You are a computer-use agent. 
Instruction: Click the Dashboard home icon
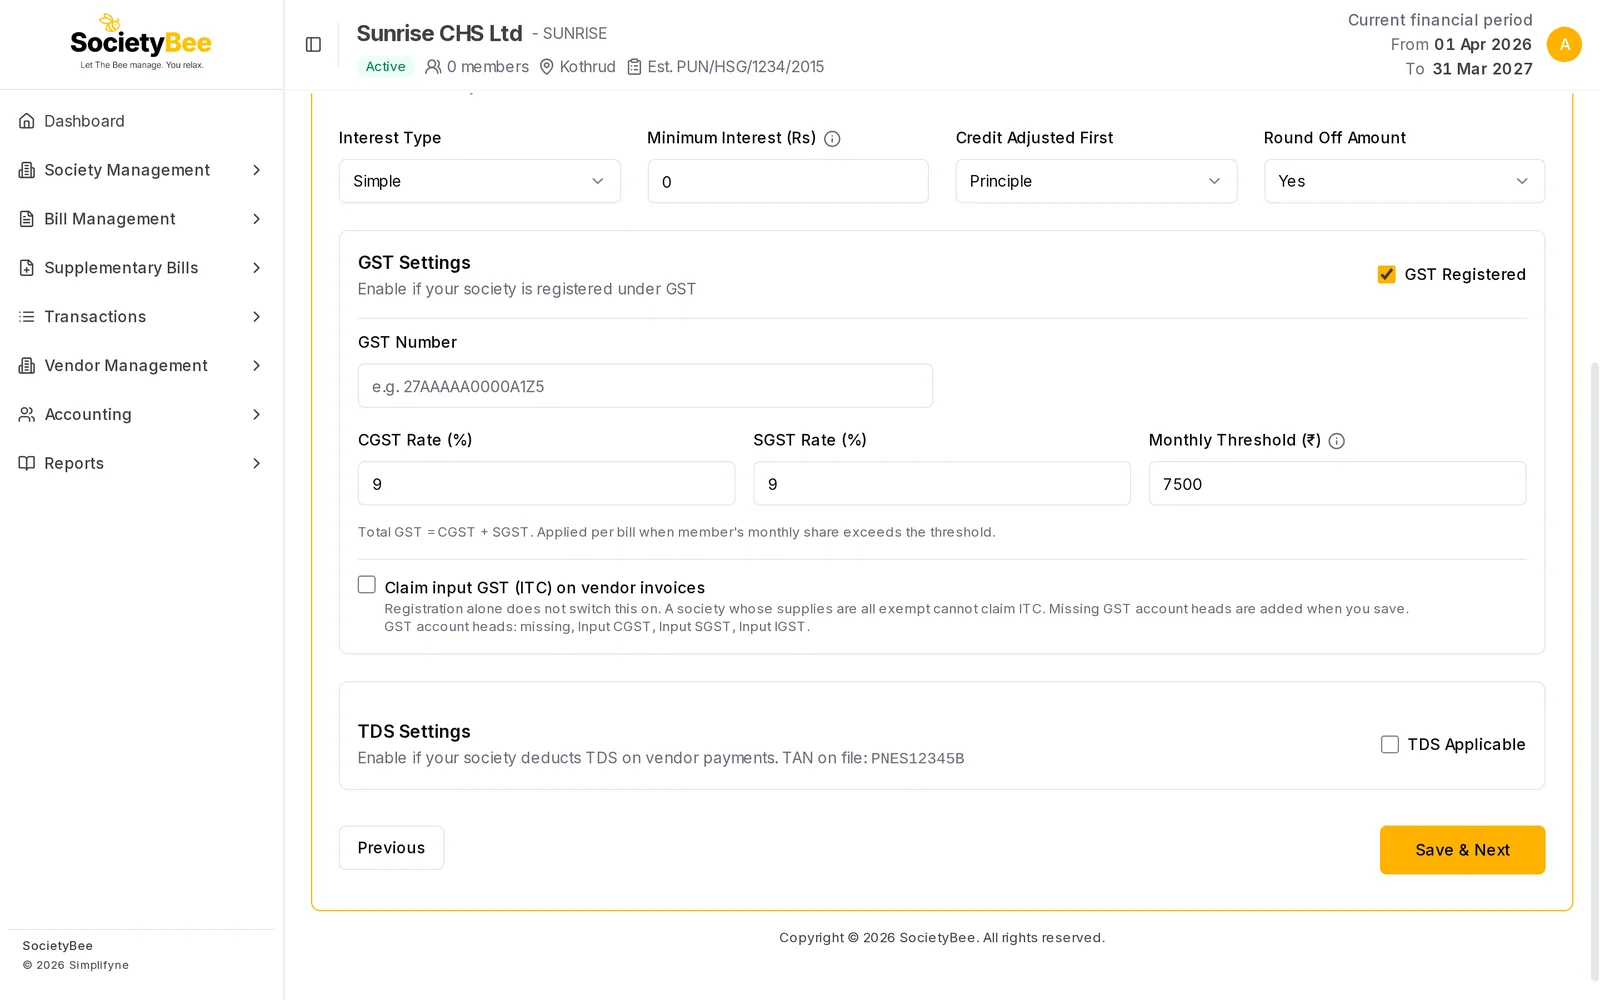pyautogui.click(x=27, y=121)
